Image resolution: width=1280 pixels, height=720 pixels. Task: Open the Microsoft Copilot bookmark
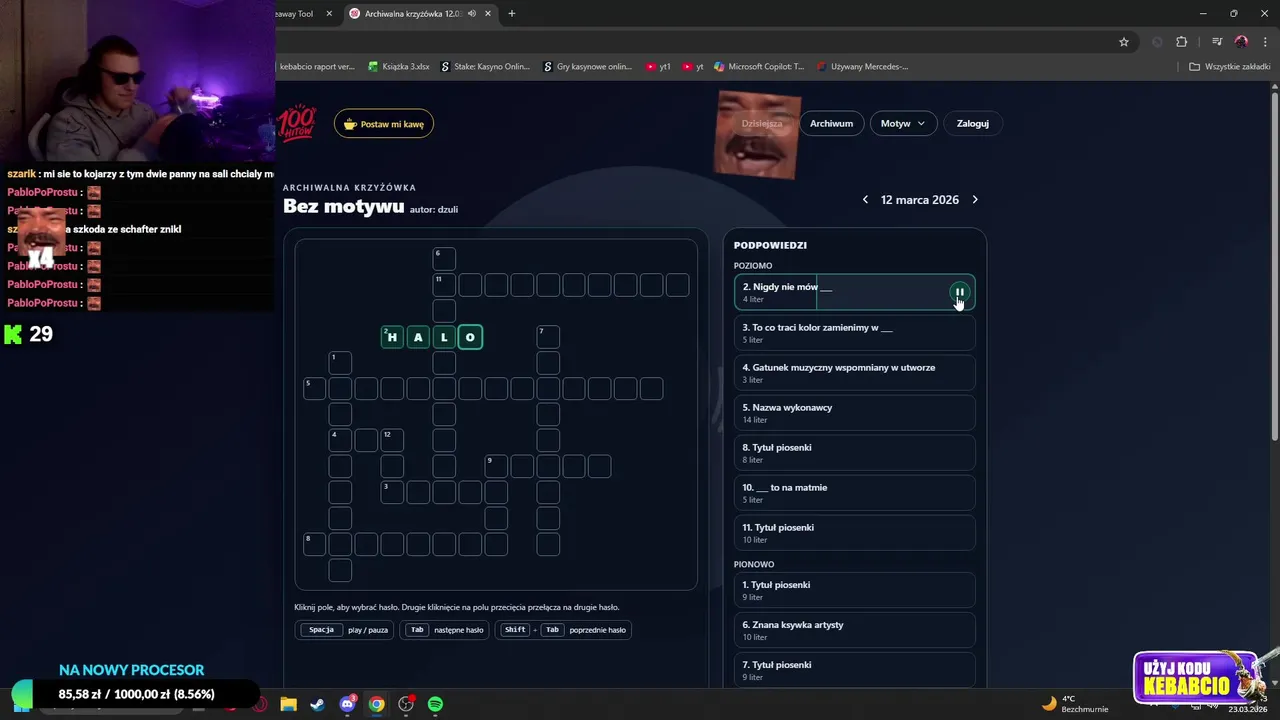pos(759,67)
